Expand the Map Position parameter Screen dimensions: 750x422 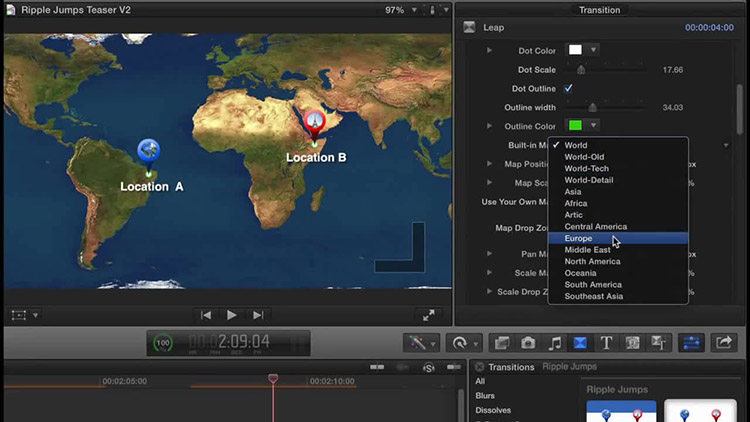click(x=489, y=164)
